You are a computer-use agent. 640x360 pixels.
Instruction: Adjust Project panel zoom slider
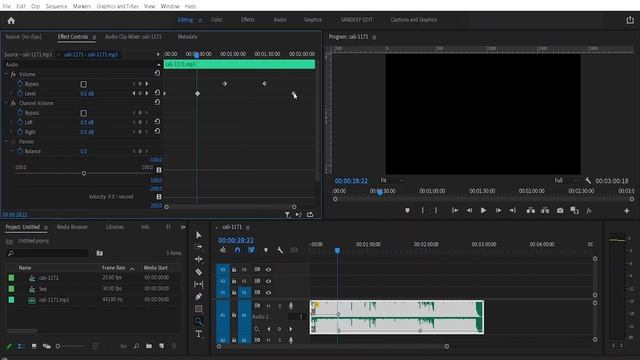tap(58, 346)
